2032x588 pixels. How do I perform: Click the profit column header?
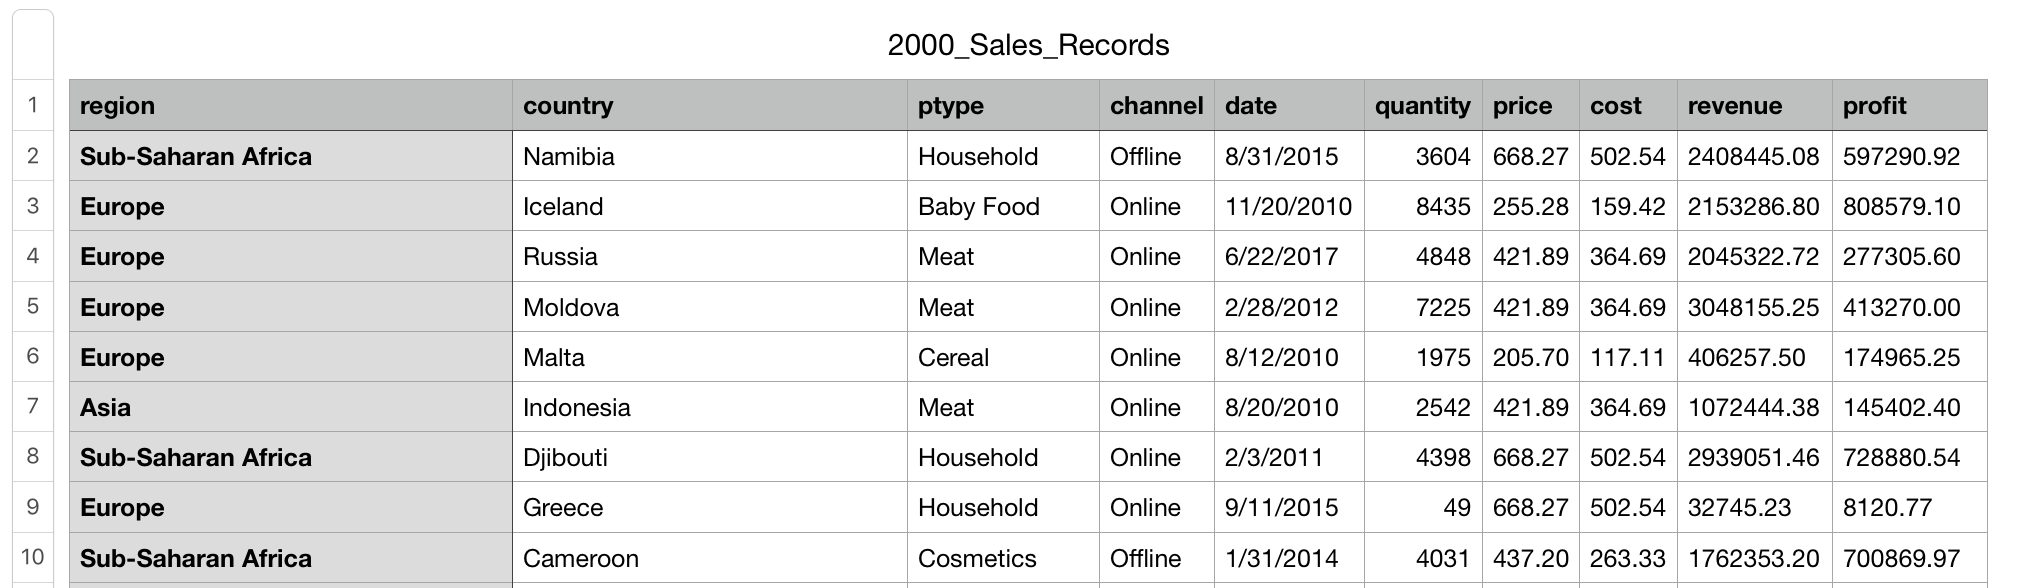[1909, 105]
